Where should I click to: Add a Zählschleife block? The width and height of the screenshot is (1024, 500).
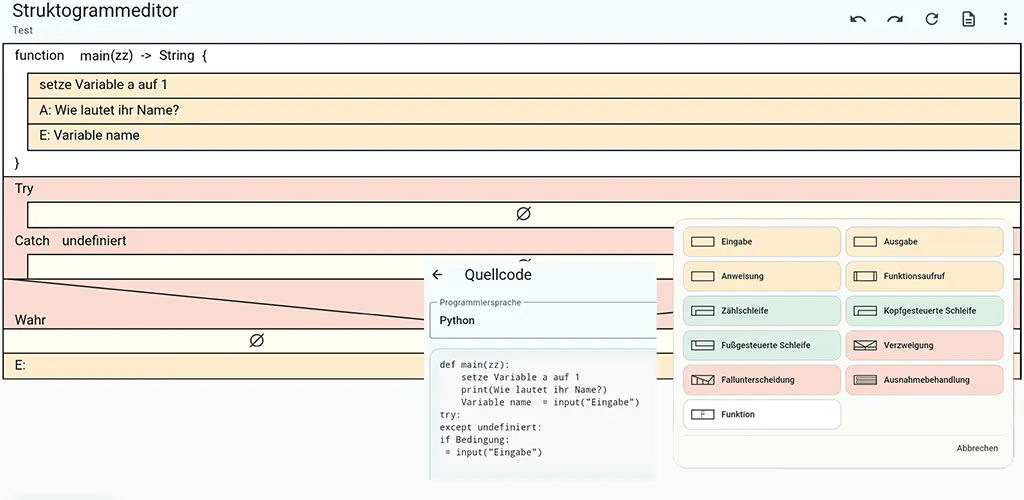(761, 311)
